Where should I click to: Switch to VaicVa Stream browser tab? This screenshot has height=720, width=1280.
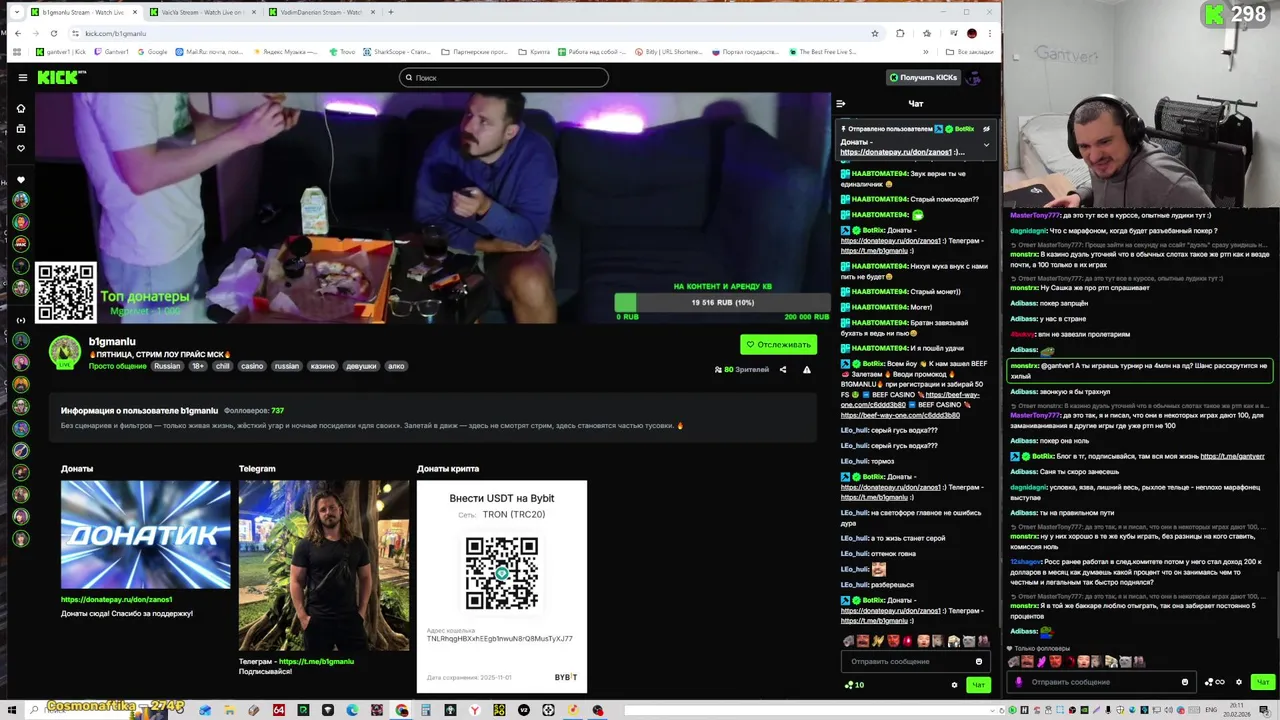point(203,12)
